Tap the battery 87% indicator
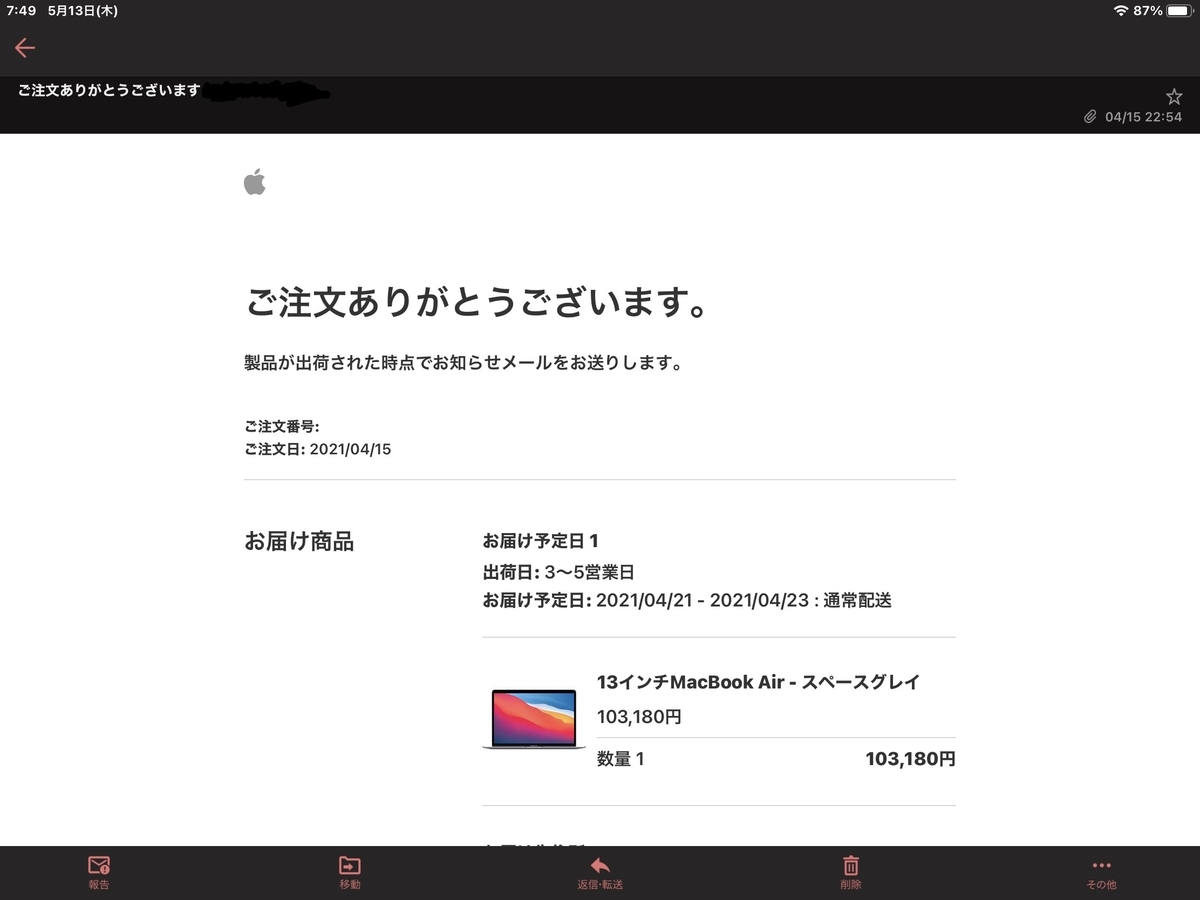Screen dimensions: 1200x900 [x=1162, y=10]
